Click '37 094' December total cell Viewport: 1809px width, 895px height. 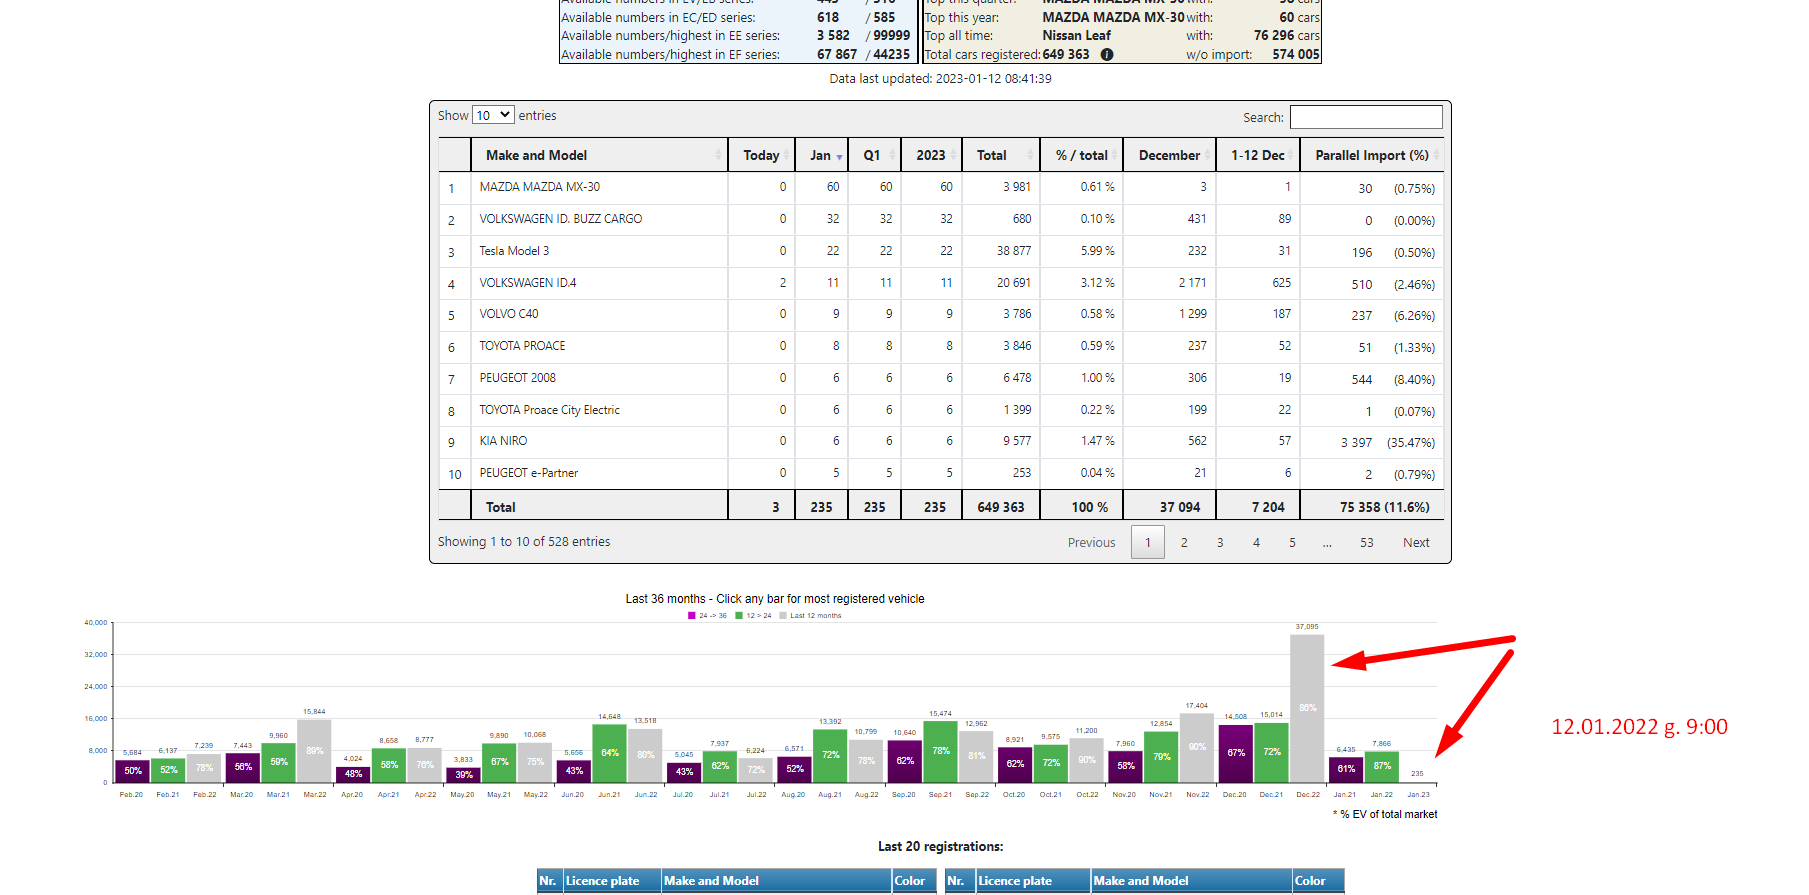pos(1180,507)
